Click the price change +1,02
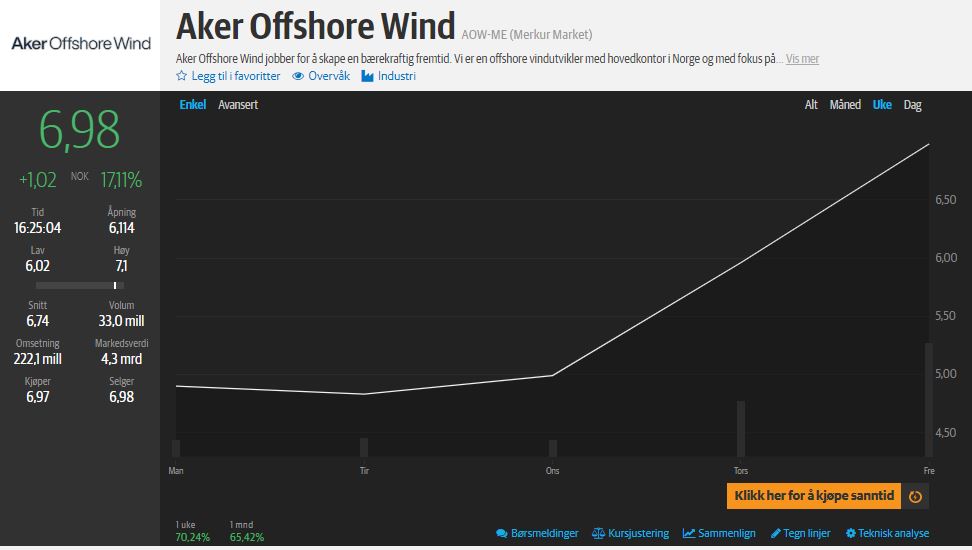 click(x=38, y=180)
